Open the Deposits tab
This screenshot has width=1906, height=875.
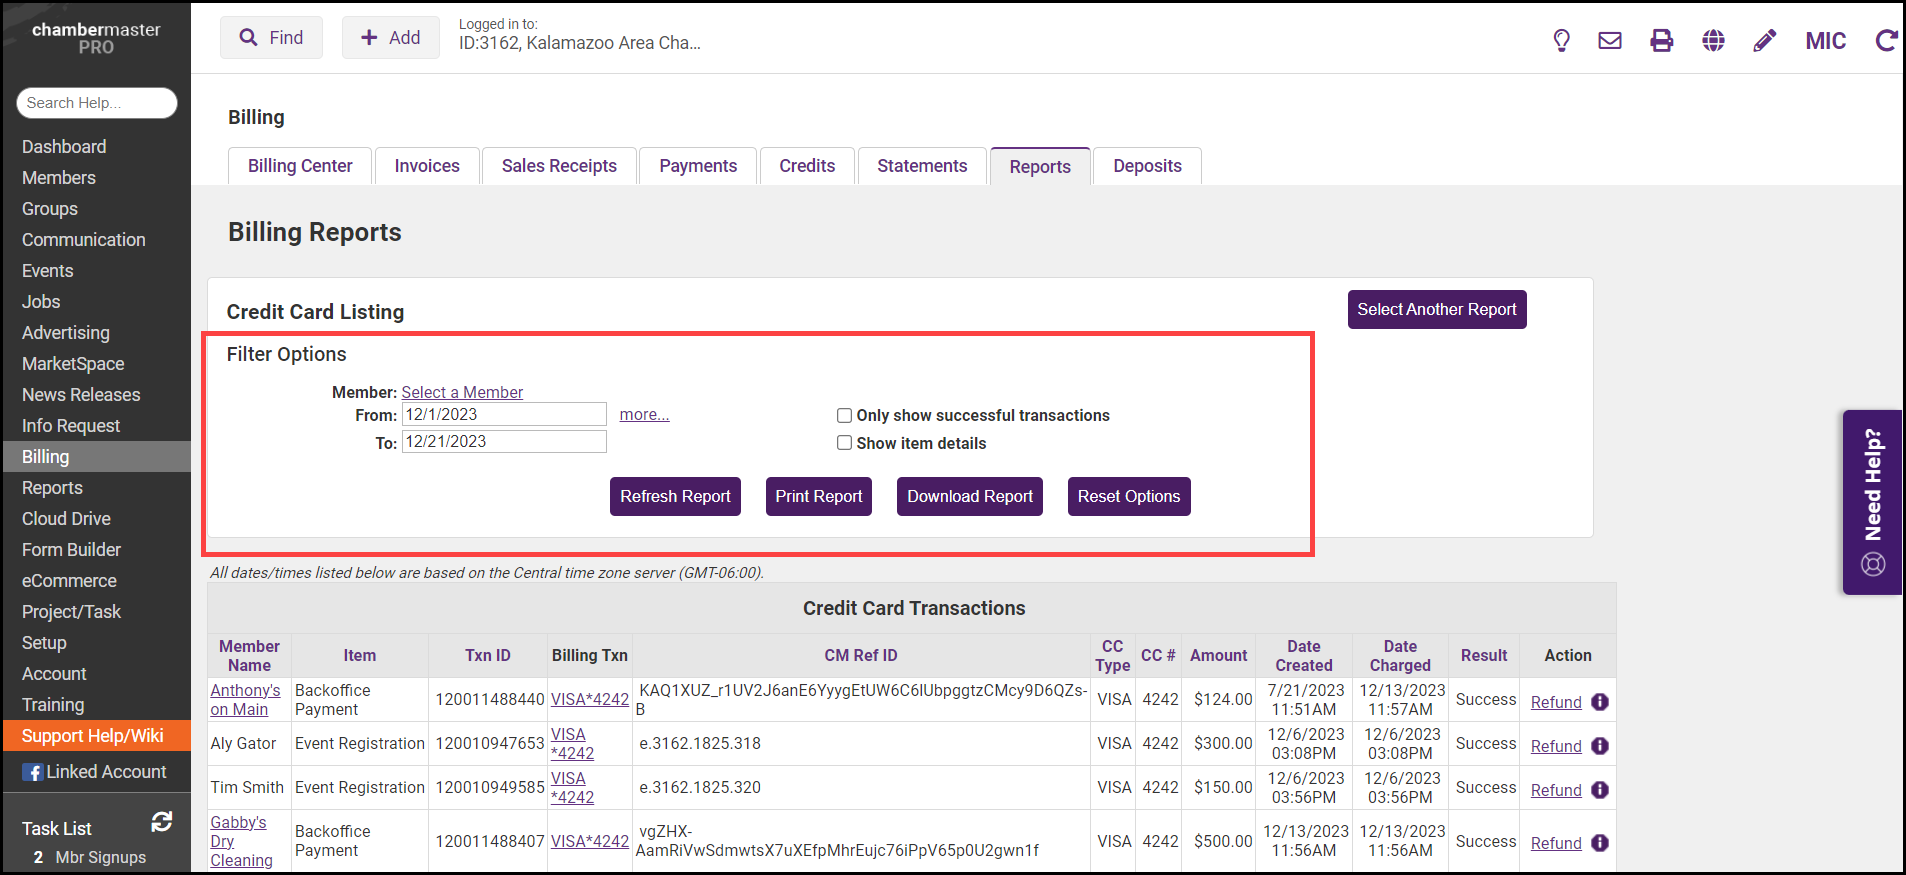click(1147, 166)
